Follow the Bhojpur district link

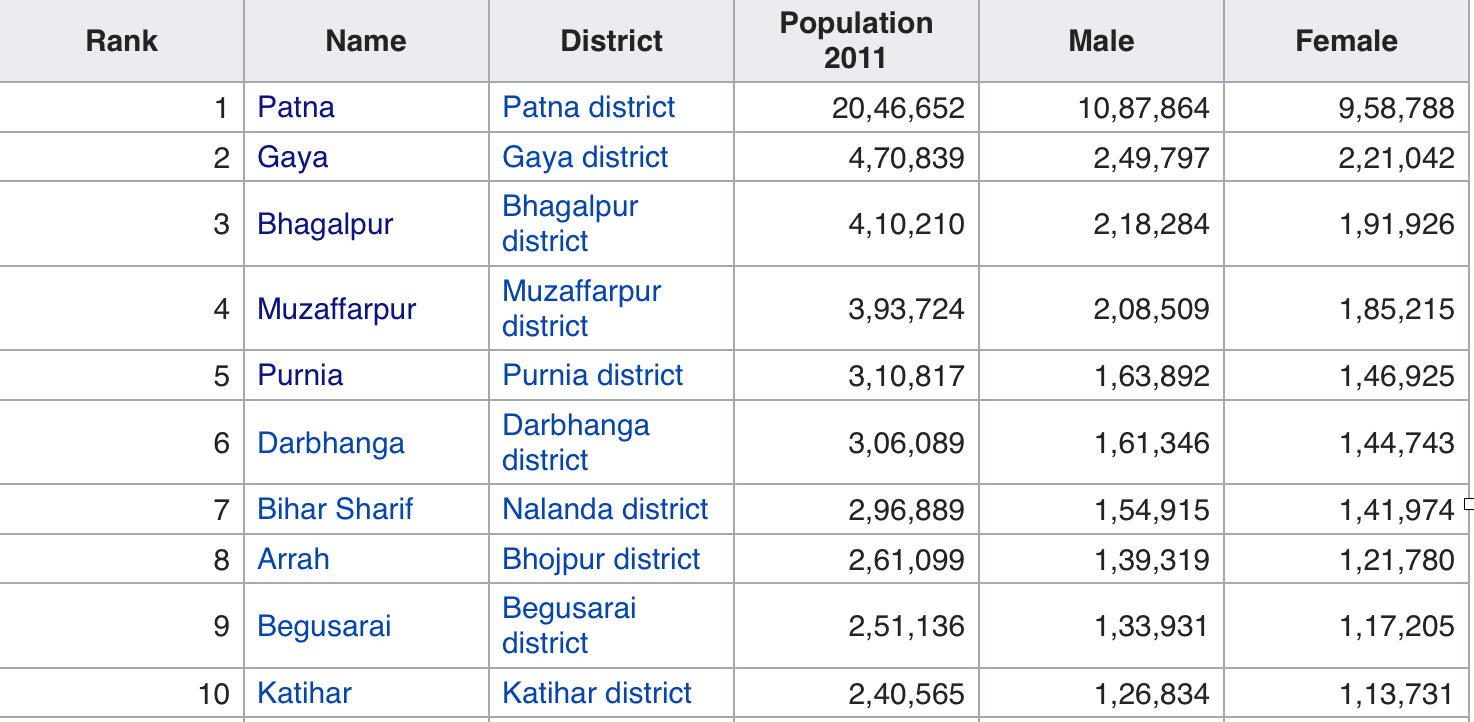pyautogui.click(x=601, y=560)
